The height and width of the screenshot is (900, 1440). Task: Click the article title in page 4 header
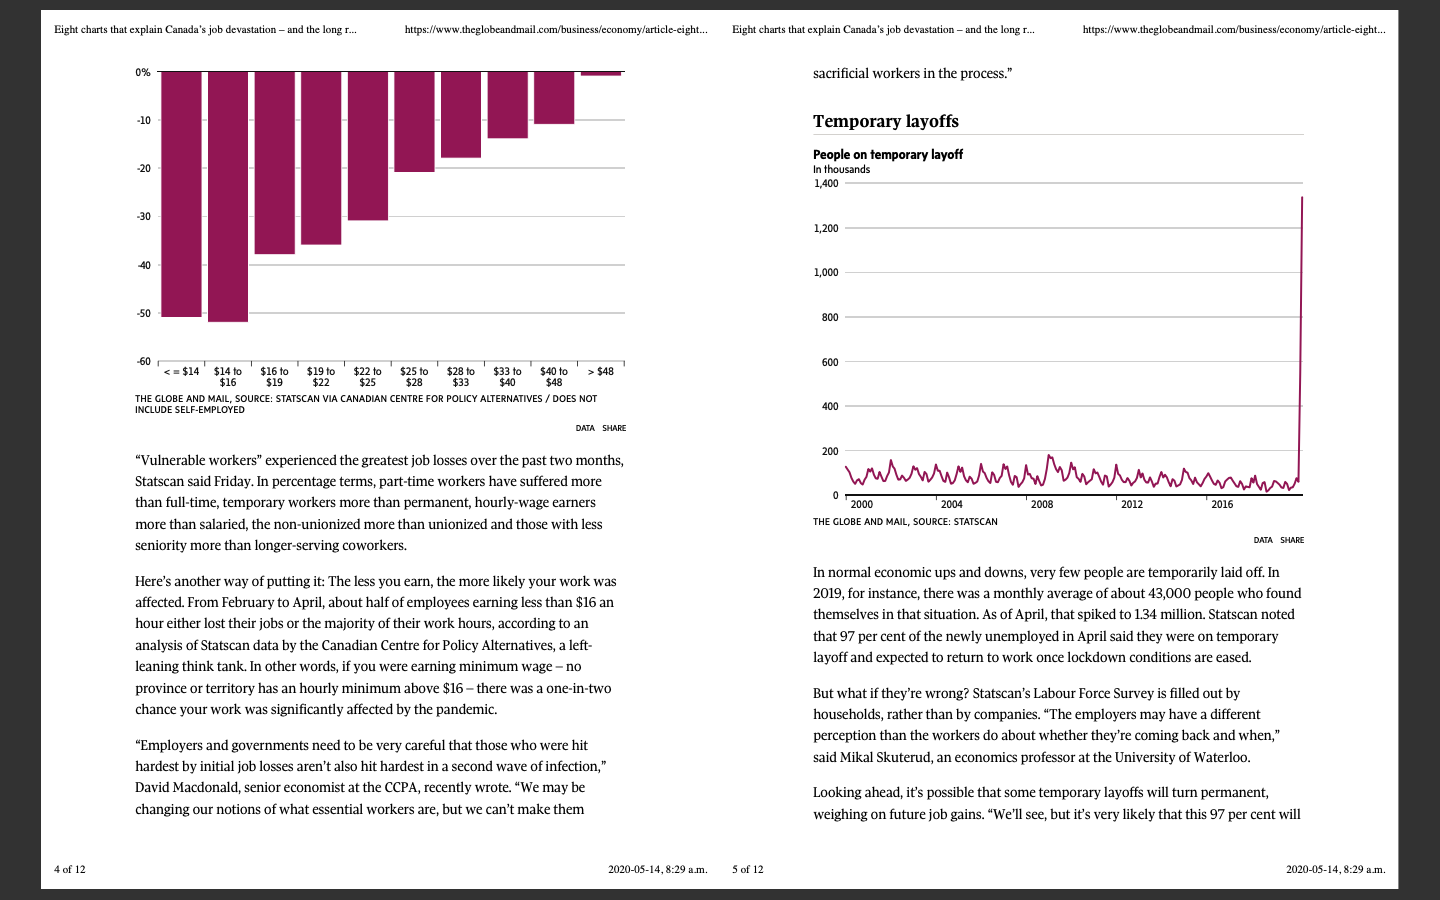[205, 30]
